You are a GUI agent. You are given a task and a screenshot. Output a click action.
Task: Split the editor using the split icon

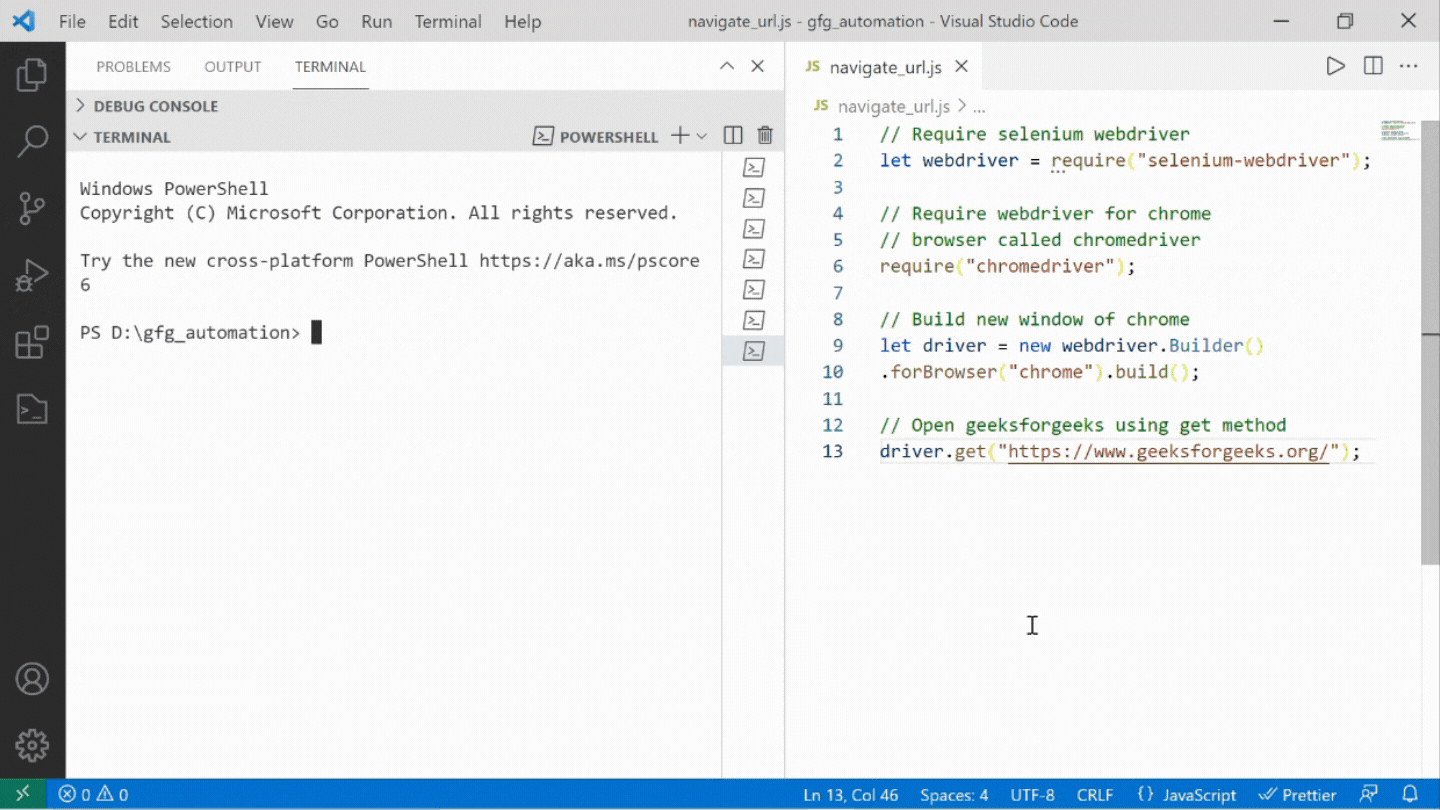1371,66
